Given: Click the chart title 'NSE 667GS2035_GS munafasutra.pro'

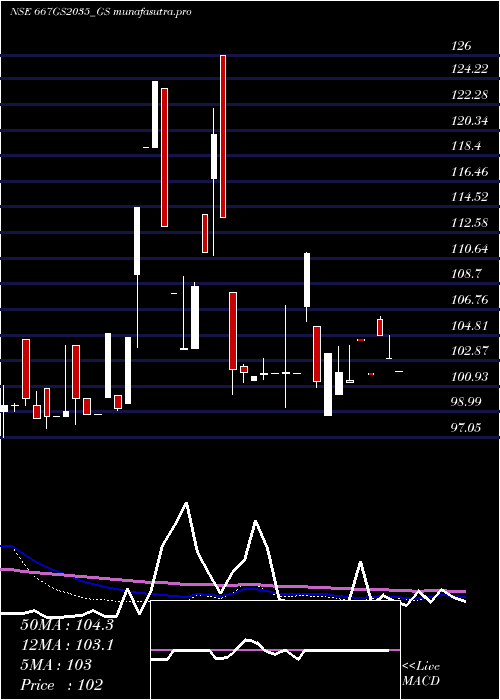Looking at the screenshot, I should tap(100, 12).
